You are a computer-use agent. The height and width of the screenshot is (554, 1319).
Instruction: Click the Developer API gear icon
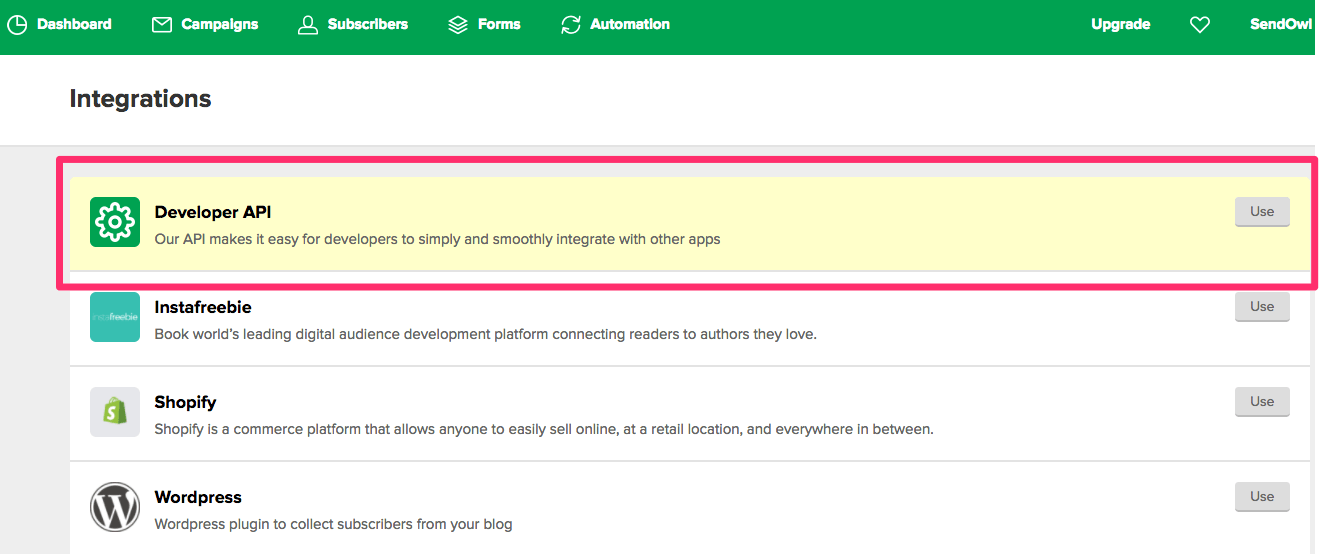(x=115, y=222)
